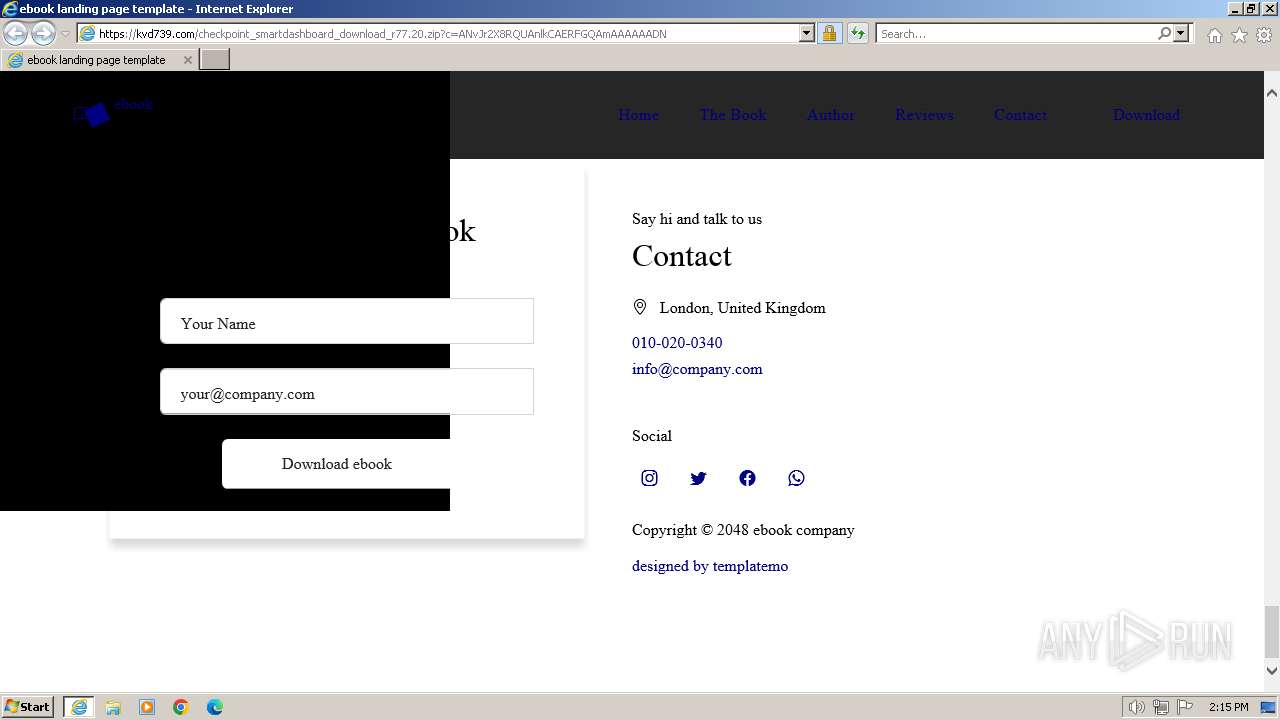
Task: Open the browser Tools gear icon
Action: pyautogui.click(x=1264, y=35)
